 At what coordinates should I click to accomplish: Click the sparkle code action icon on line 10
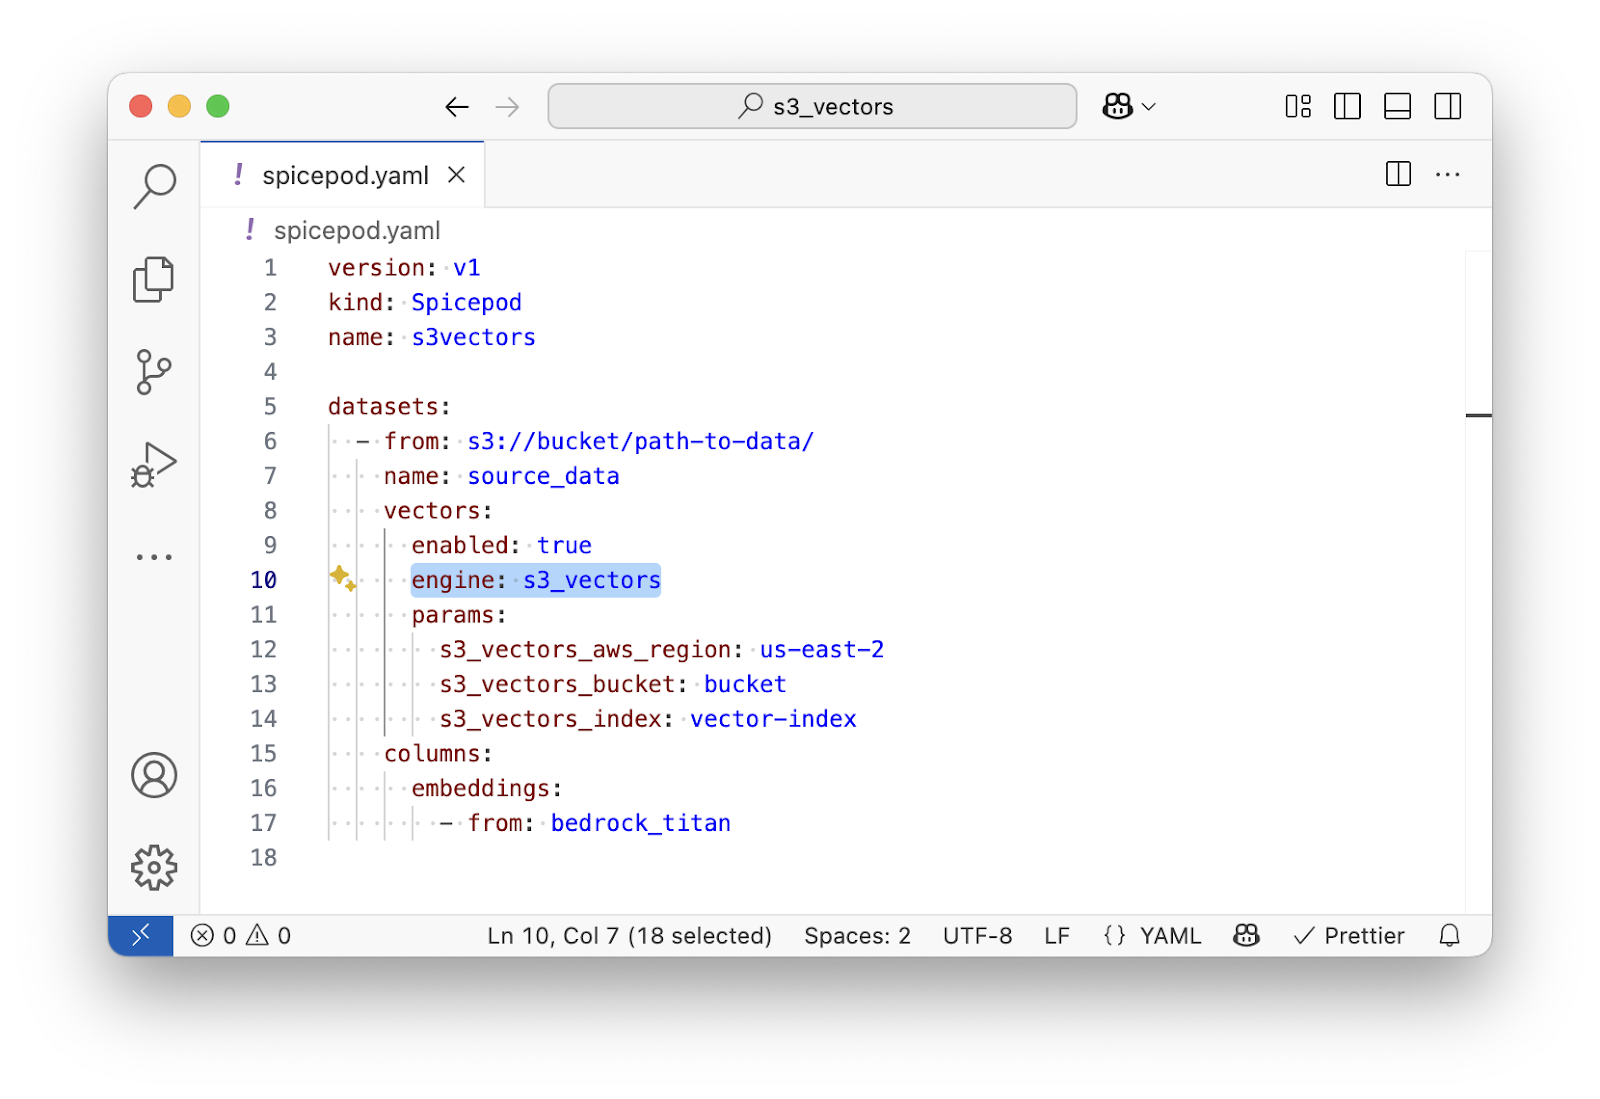click(x=343, y=579)
